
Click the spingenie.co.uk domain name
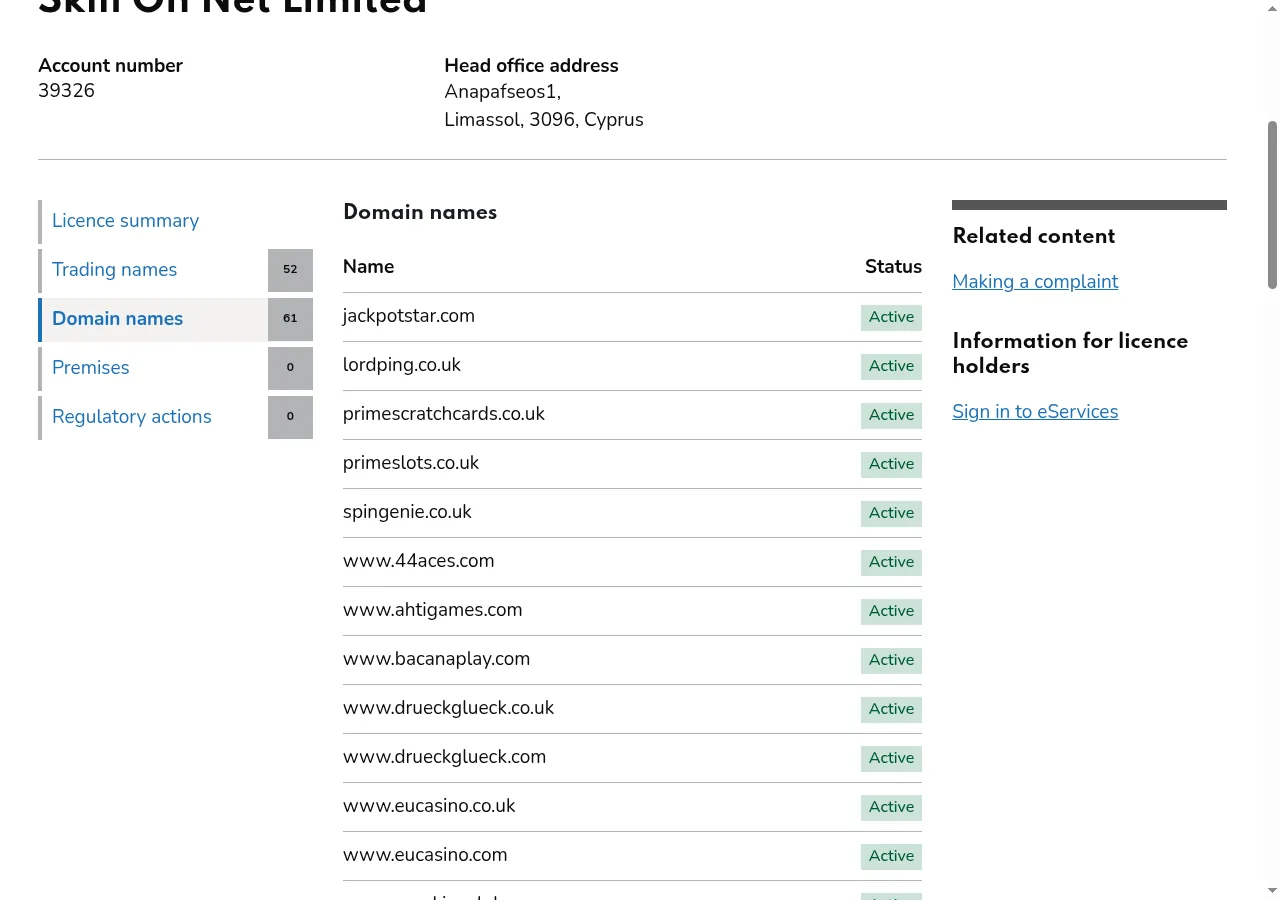coord(407,512)
